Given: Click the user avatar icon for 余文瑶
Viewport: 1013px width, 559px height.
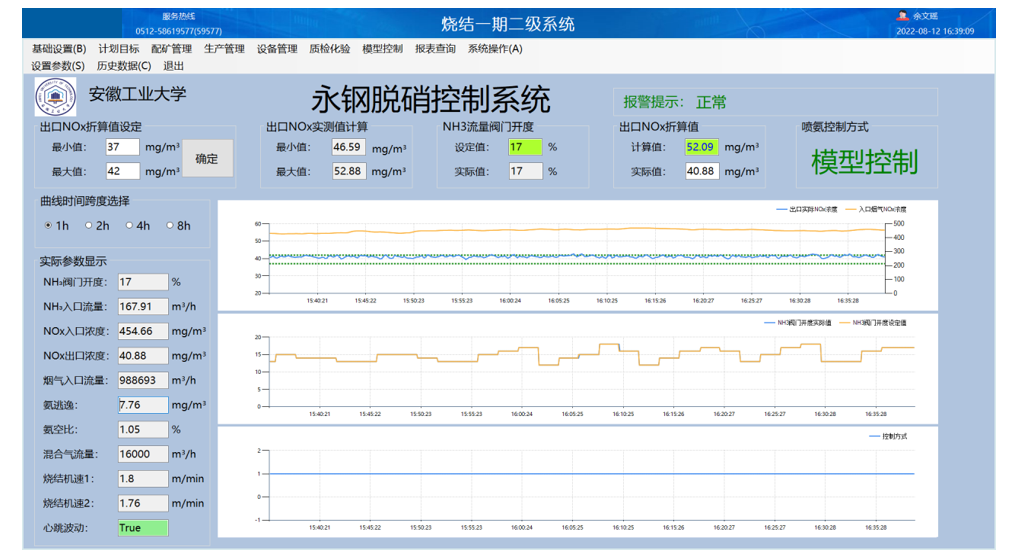Looking at the screenshot, I should [902, 16].
